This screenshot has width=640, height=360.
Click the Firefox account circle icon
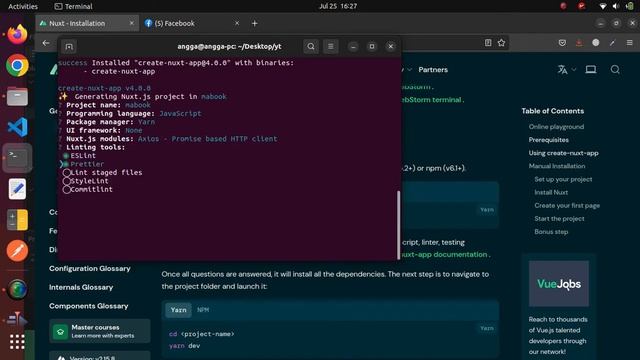tap(596, 43)
